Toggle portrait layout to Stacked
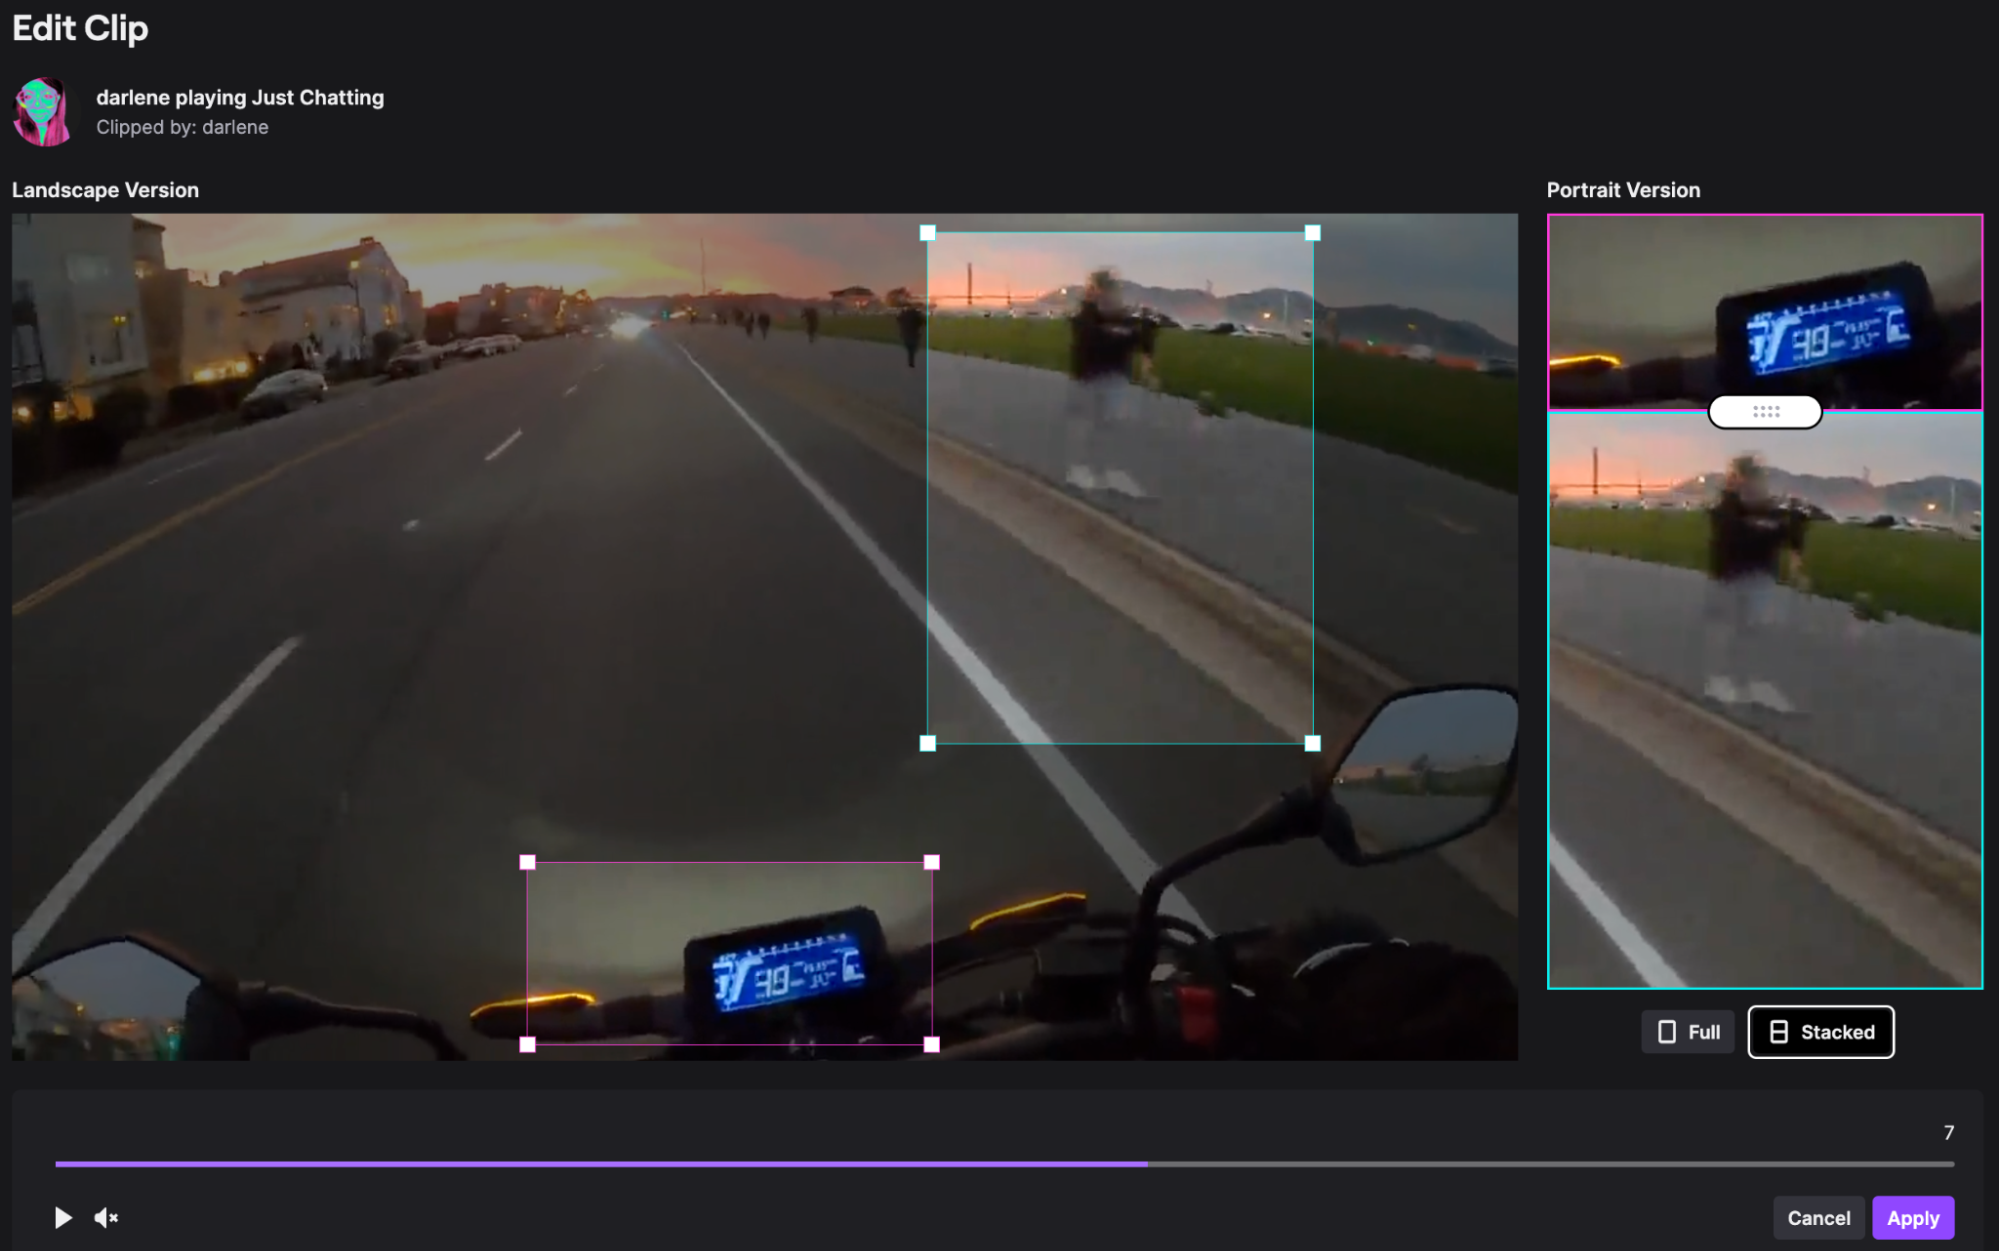Screen dimensions: 1999x1252 pyautogui.click(x=1820, y=1032)
